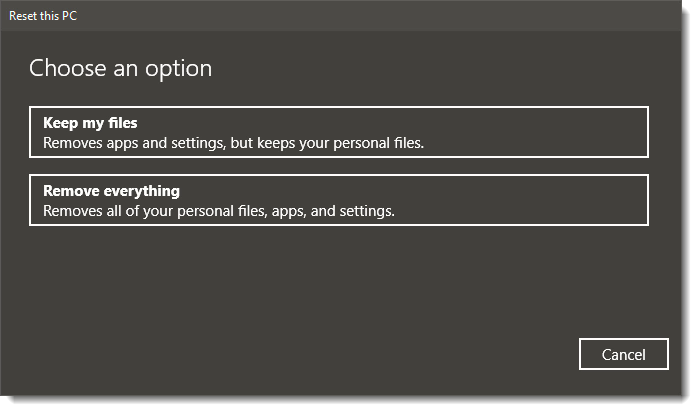Click the bold Keep my files label
Screen dimensions: 697x411
click(90, 123)
